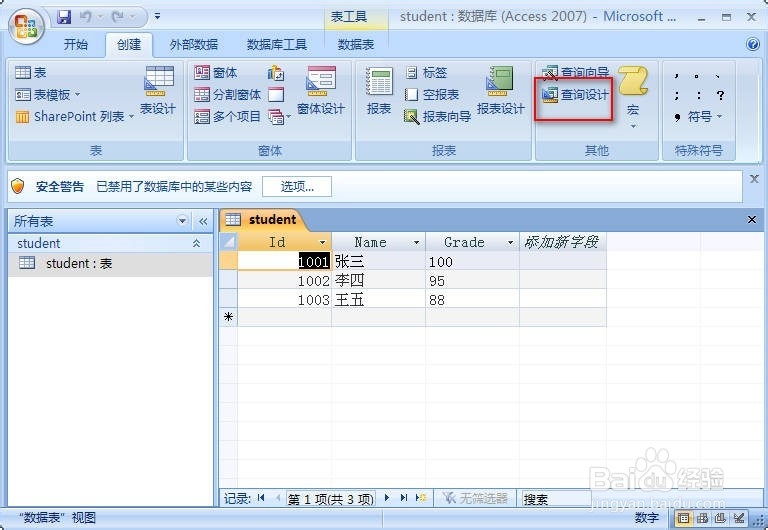The image size is (768, 530).
Task: Click the 查询设计 button
Action: pyautogui.click(x=575, y=94)
